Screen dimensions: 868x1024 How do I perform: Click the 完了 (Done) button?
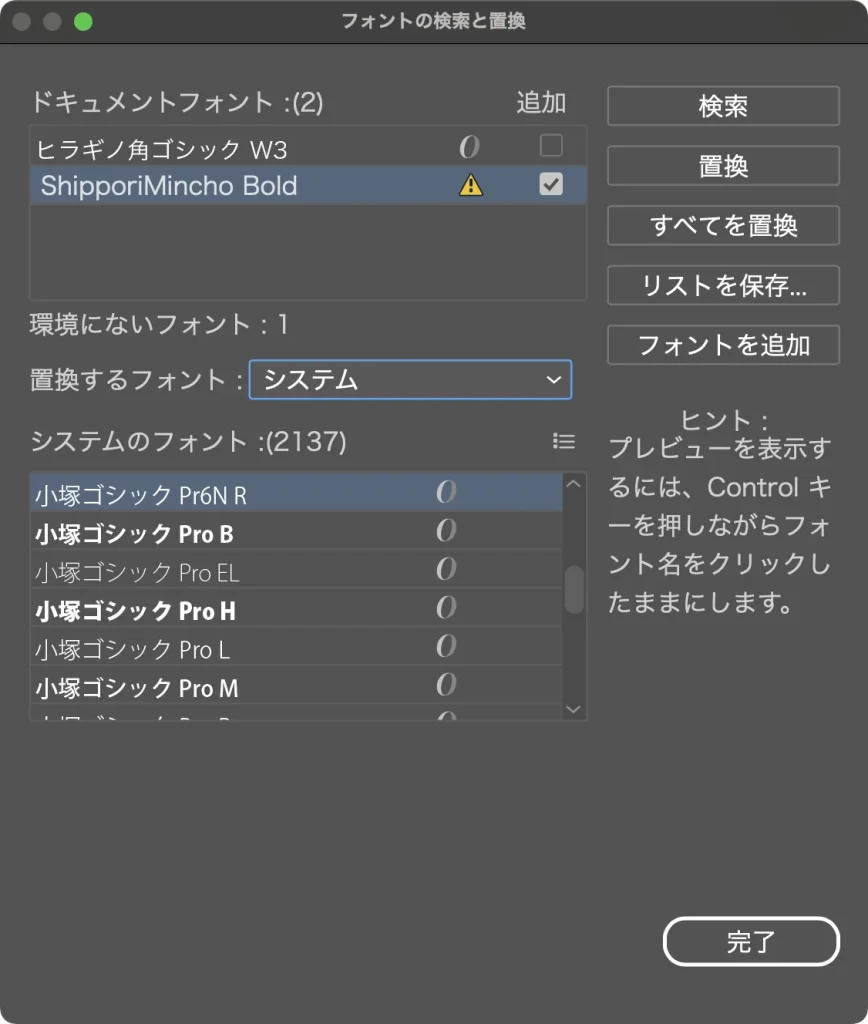coord(751,942)
